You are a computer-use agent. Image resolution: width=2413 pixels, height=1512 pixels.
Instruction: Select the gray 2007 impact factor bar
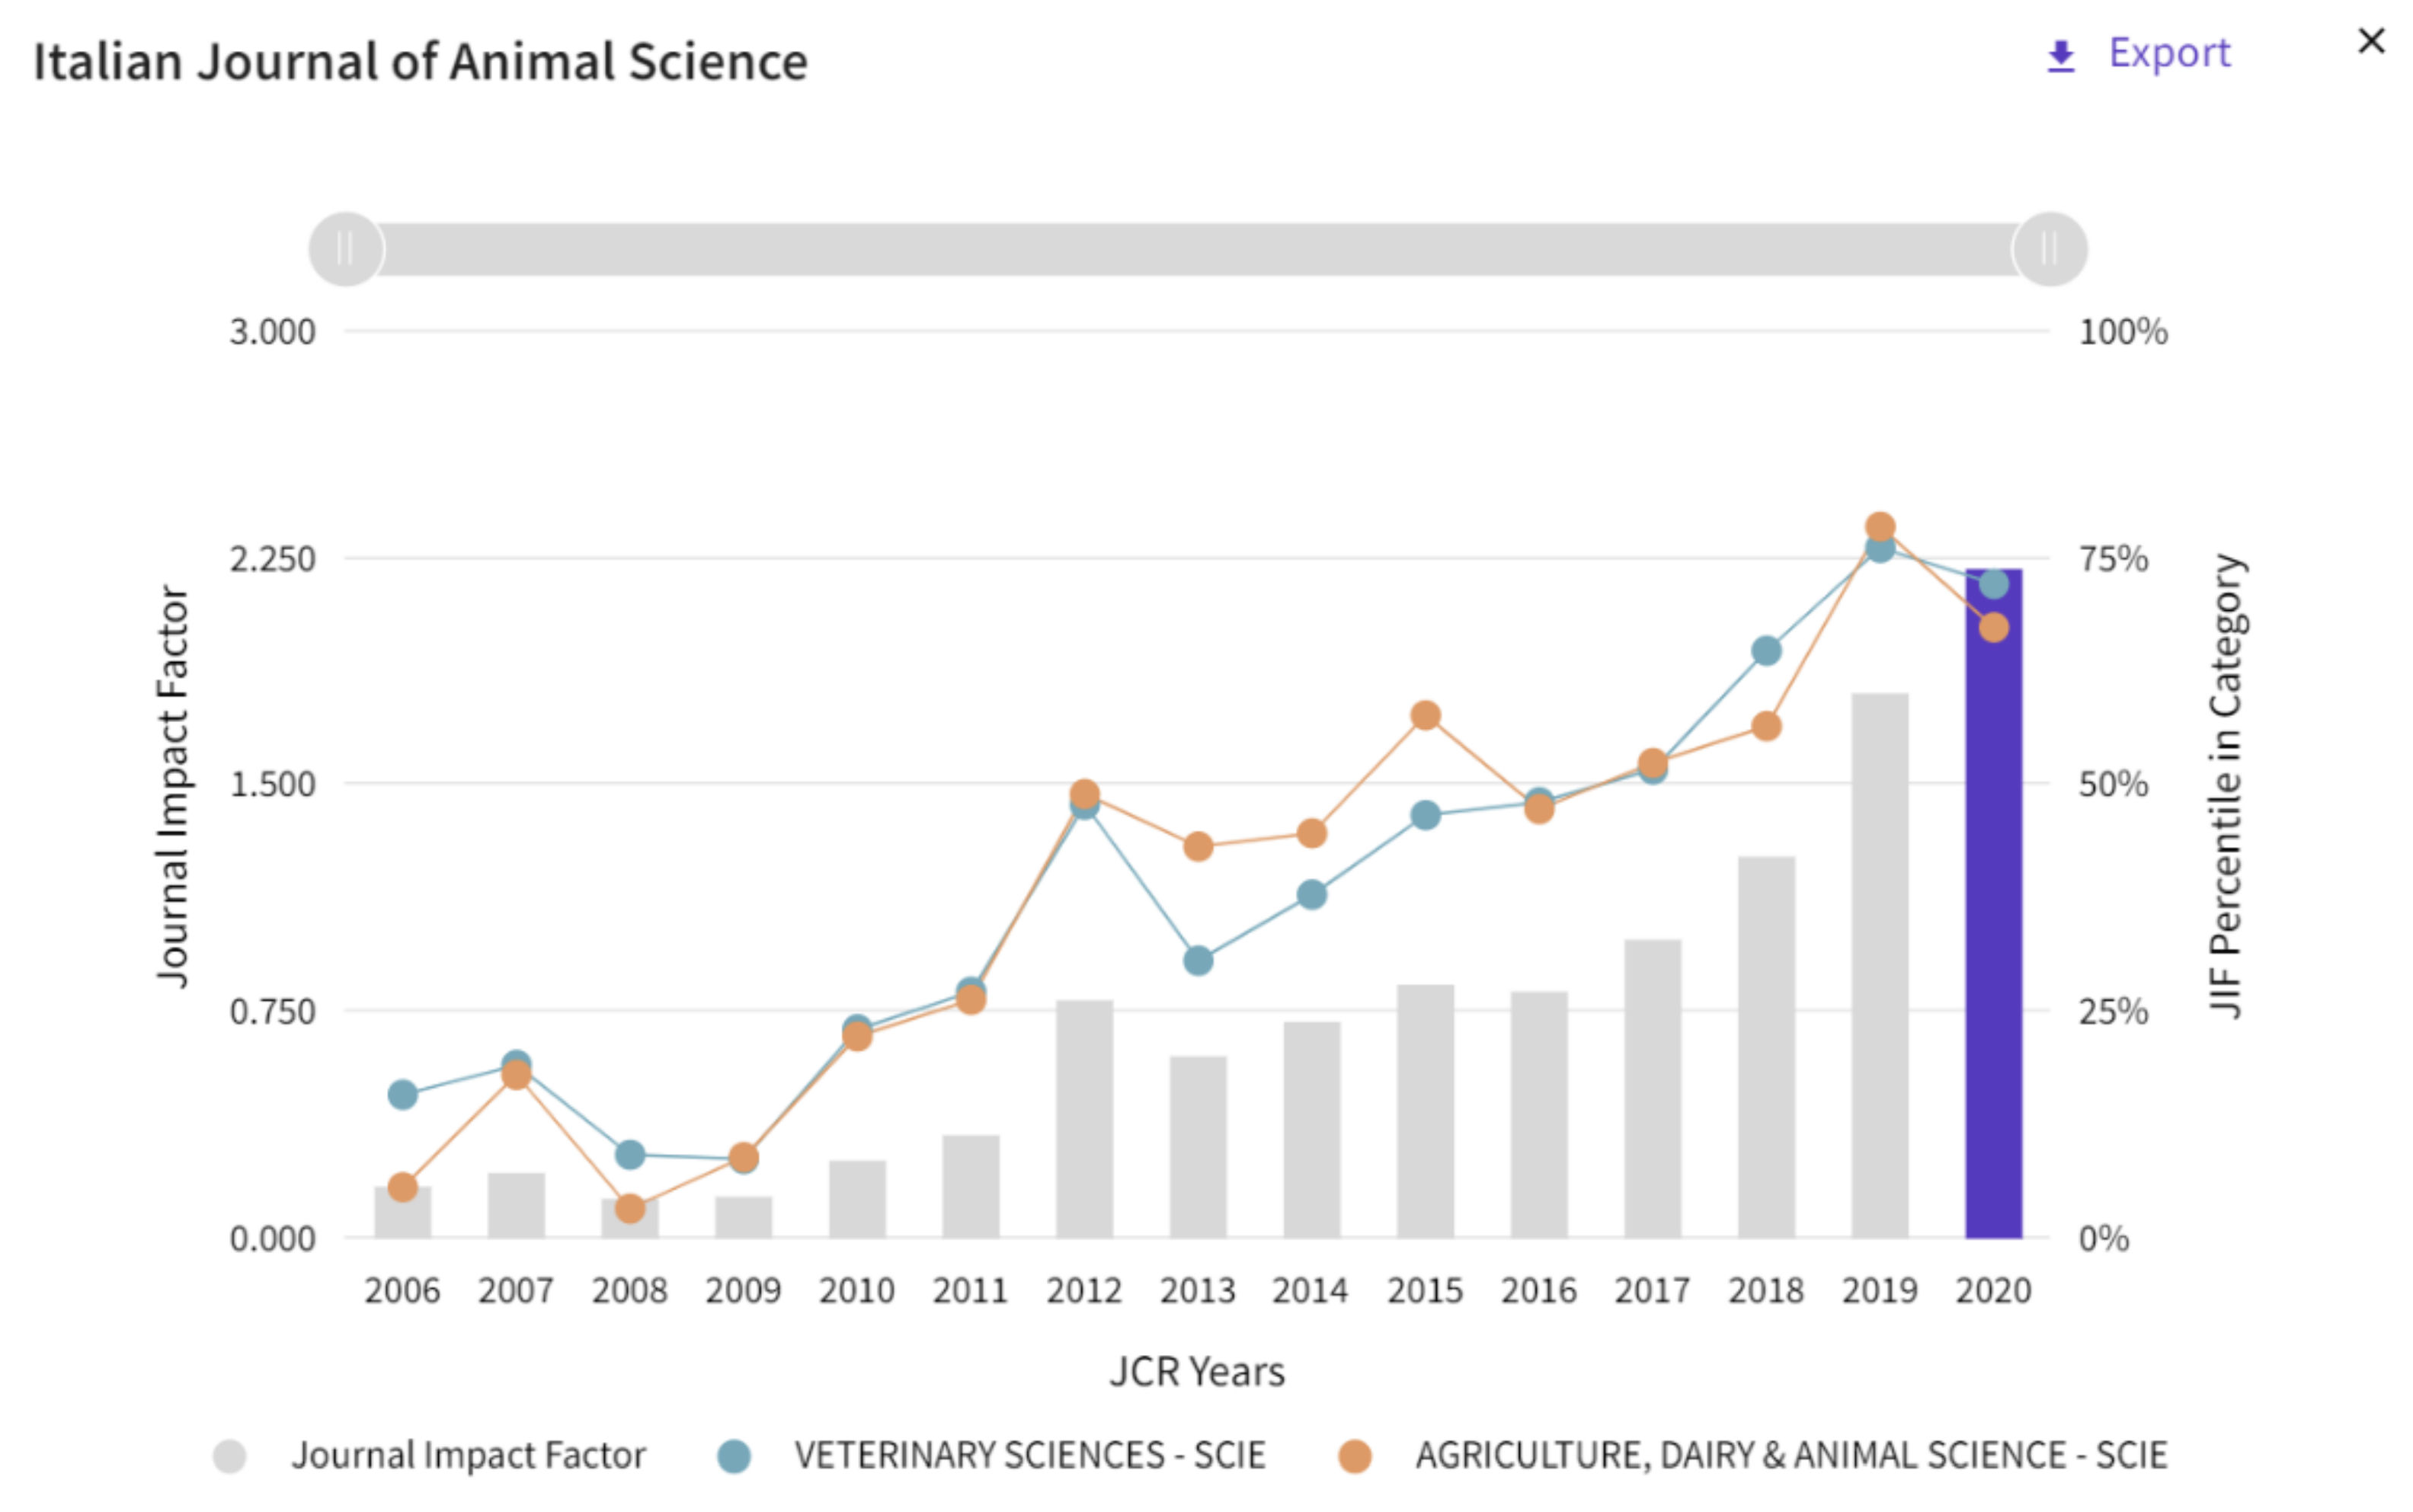516,1205
